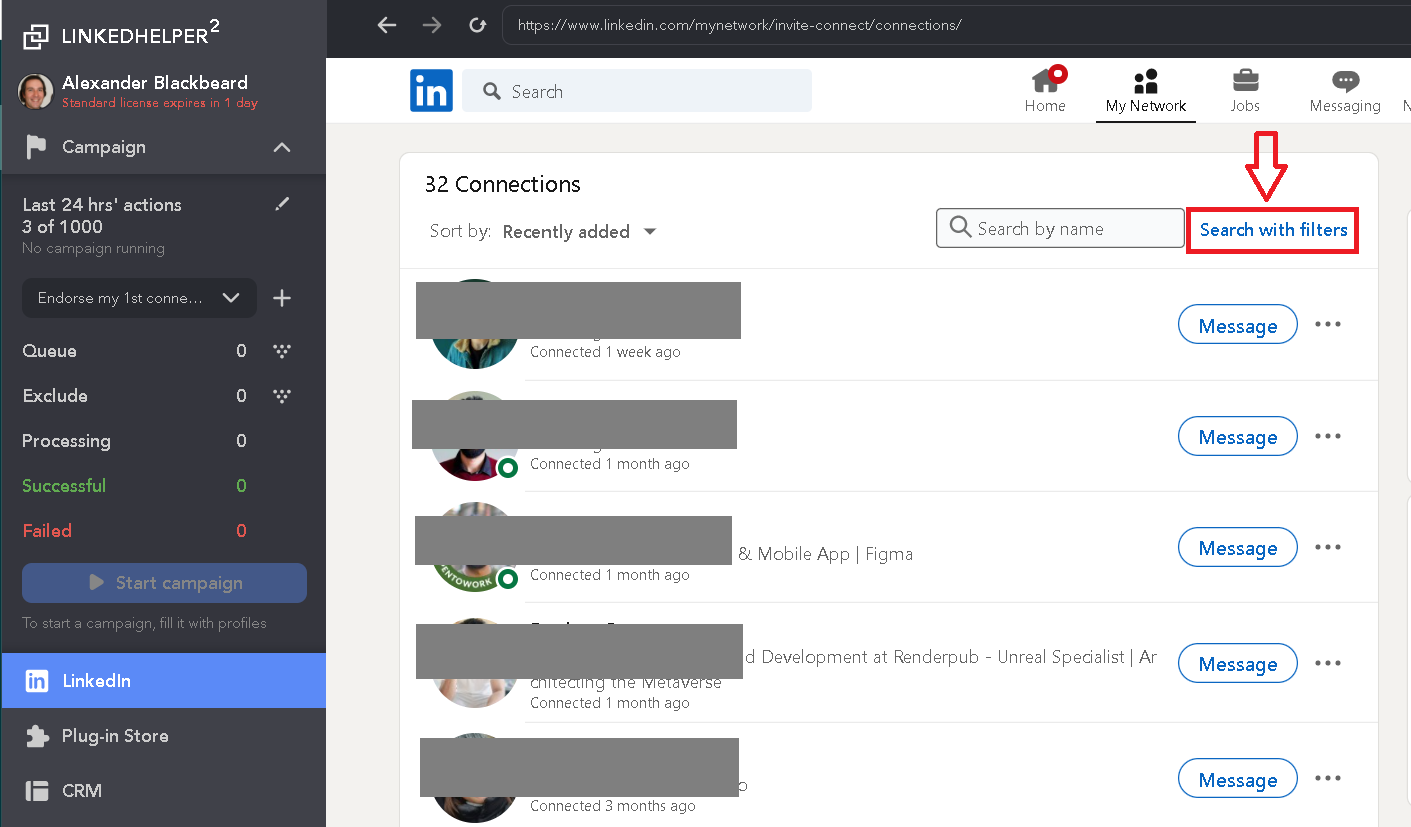Open profile photo of 1 week ago connection
This screenshot has width=1411, height=827.
474,324
